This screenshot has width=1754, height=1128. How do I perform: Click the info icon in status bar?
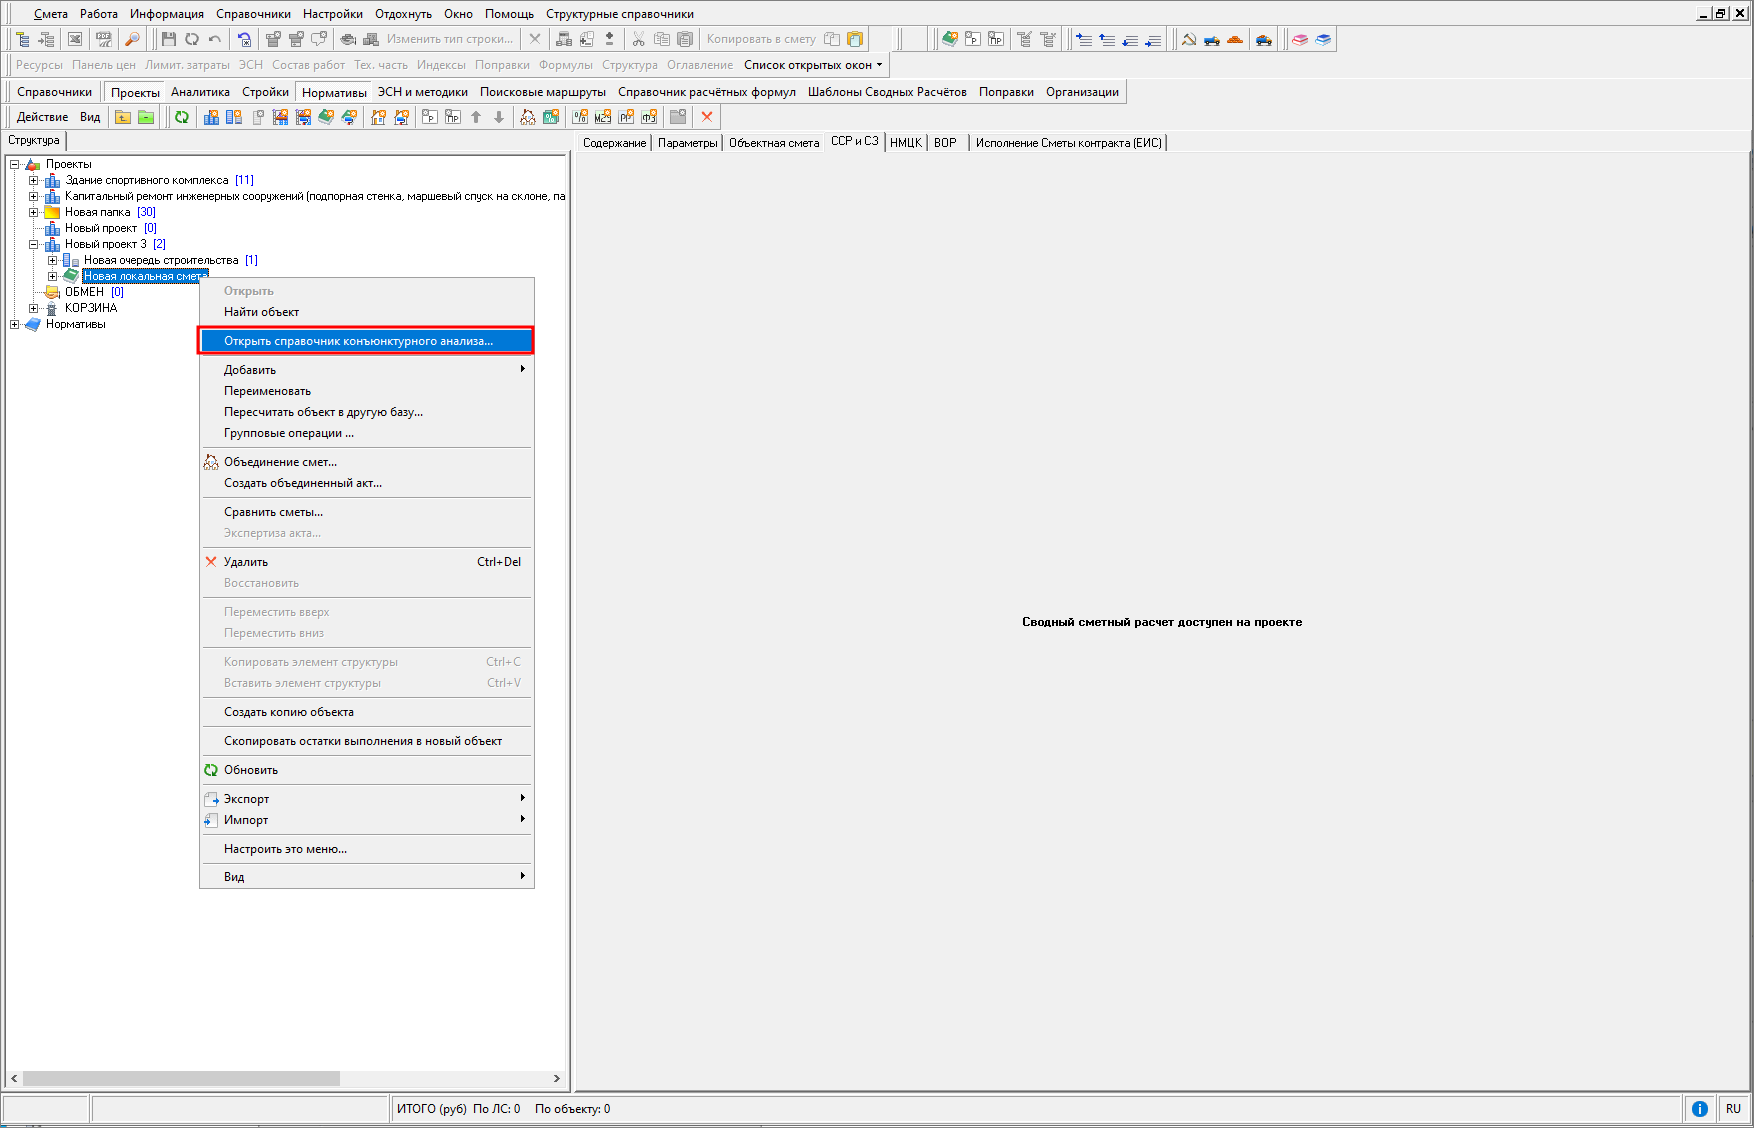[1699, 1108]
